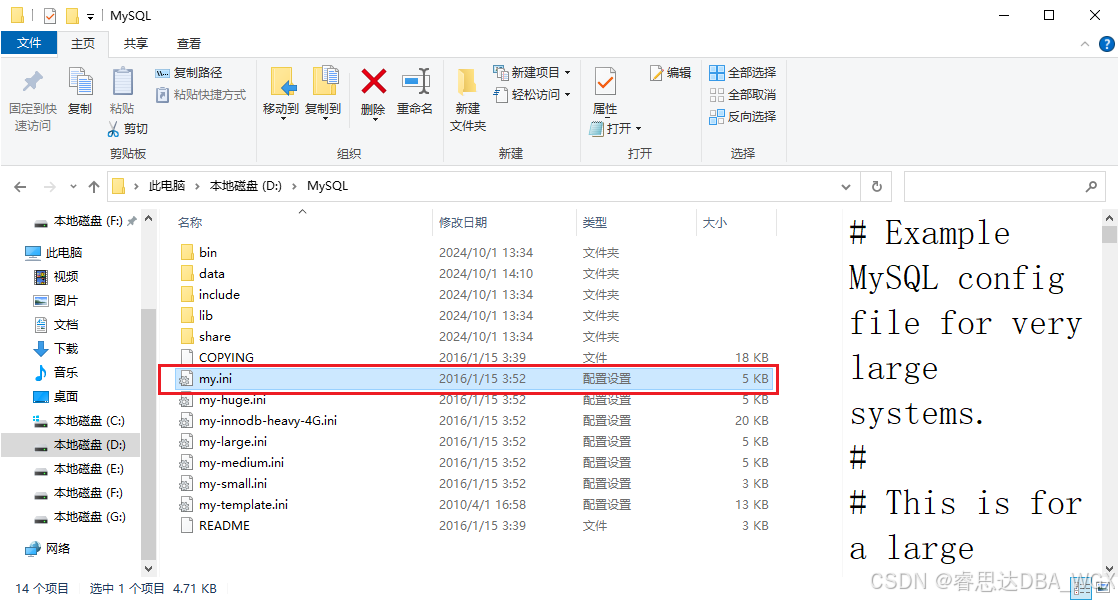
Task: Open the New item (新建项目) dropdown
Action: 532,73
